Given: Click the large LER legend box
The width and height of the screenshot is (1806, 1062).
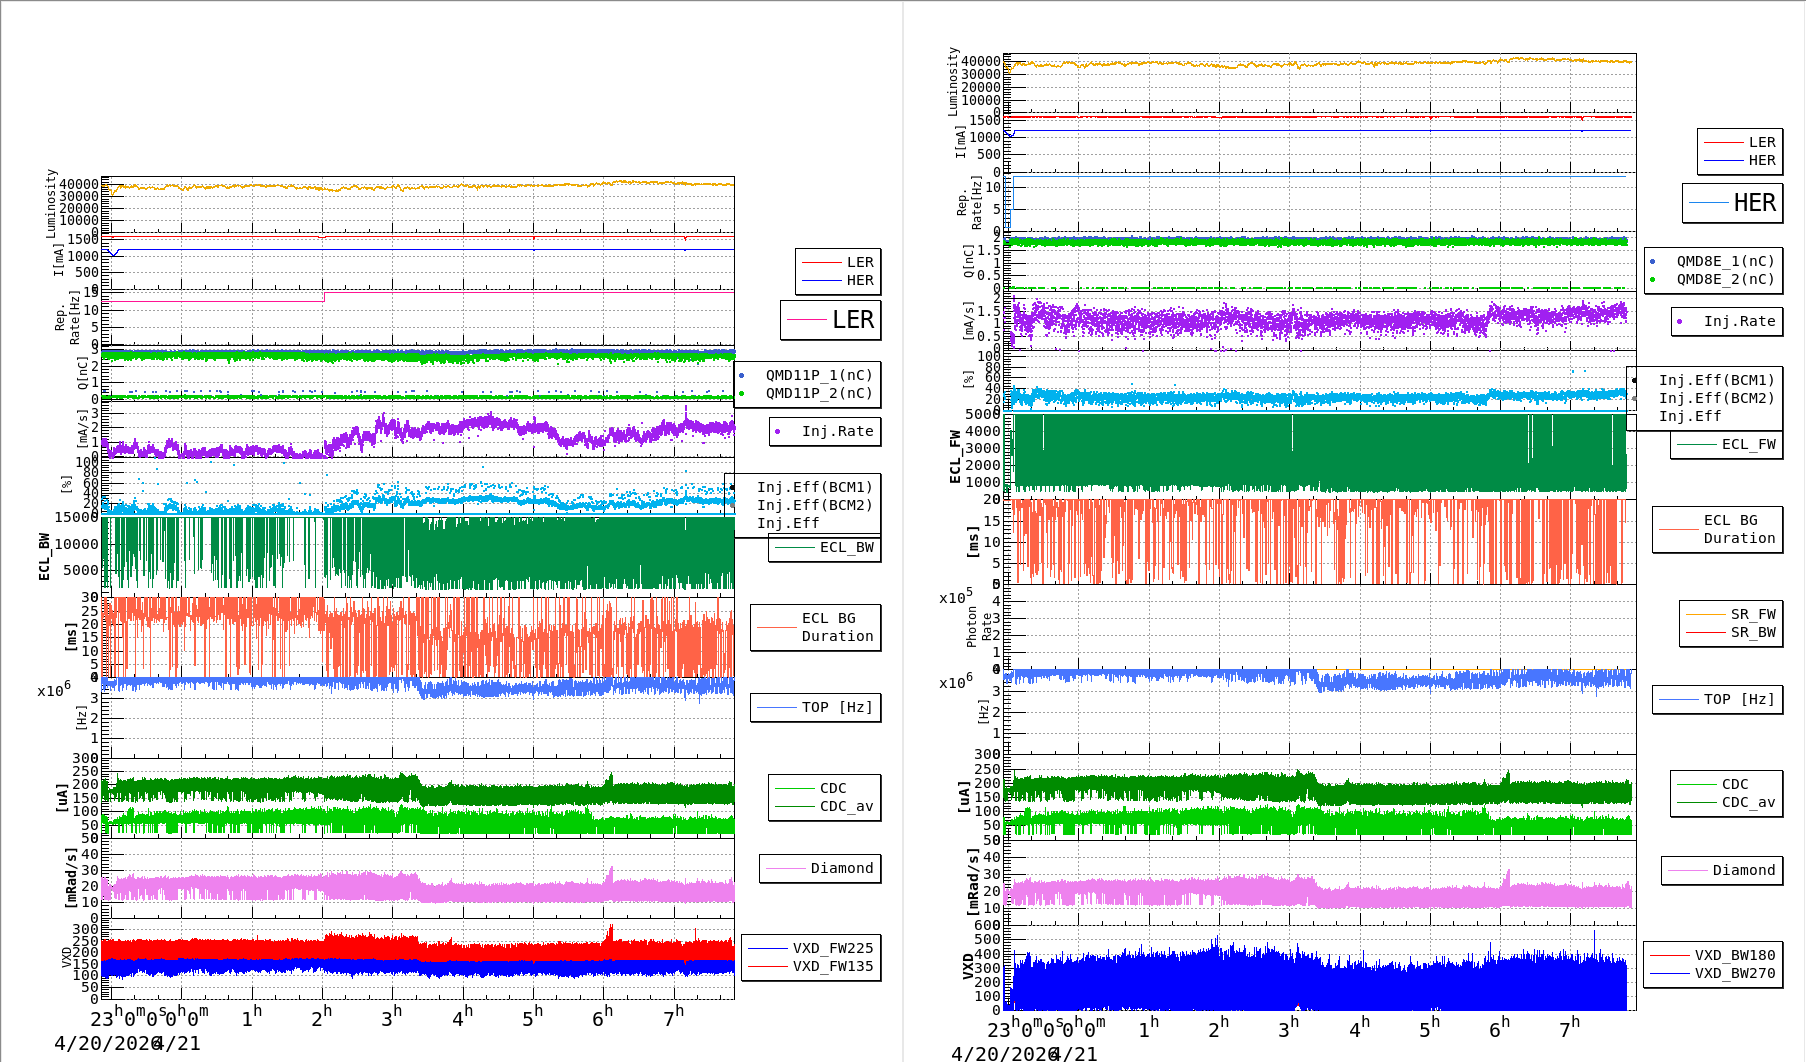Looking at the screenshot, I should coord(831,320).
